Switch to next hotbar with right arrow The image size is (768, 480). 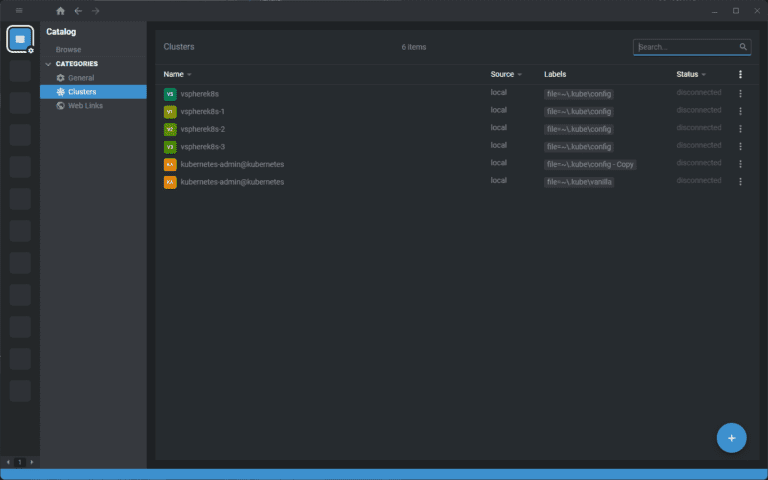[x=32, y=462]
